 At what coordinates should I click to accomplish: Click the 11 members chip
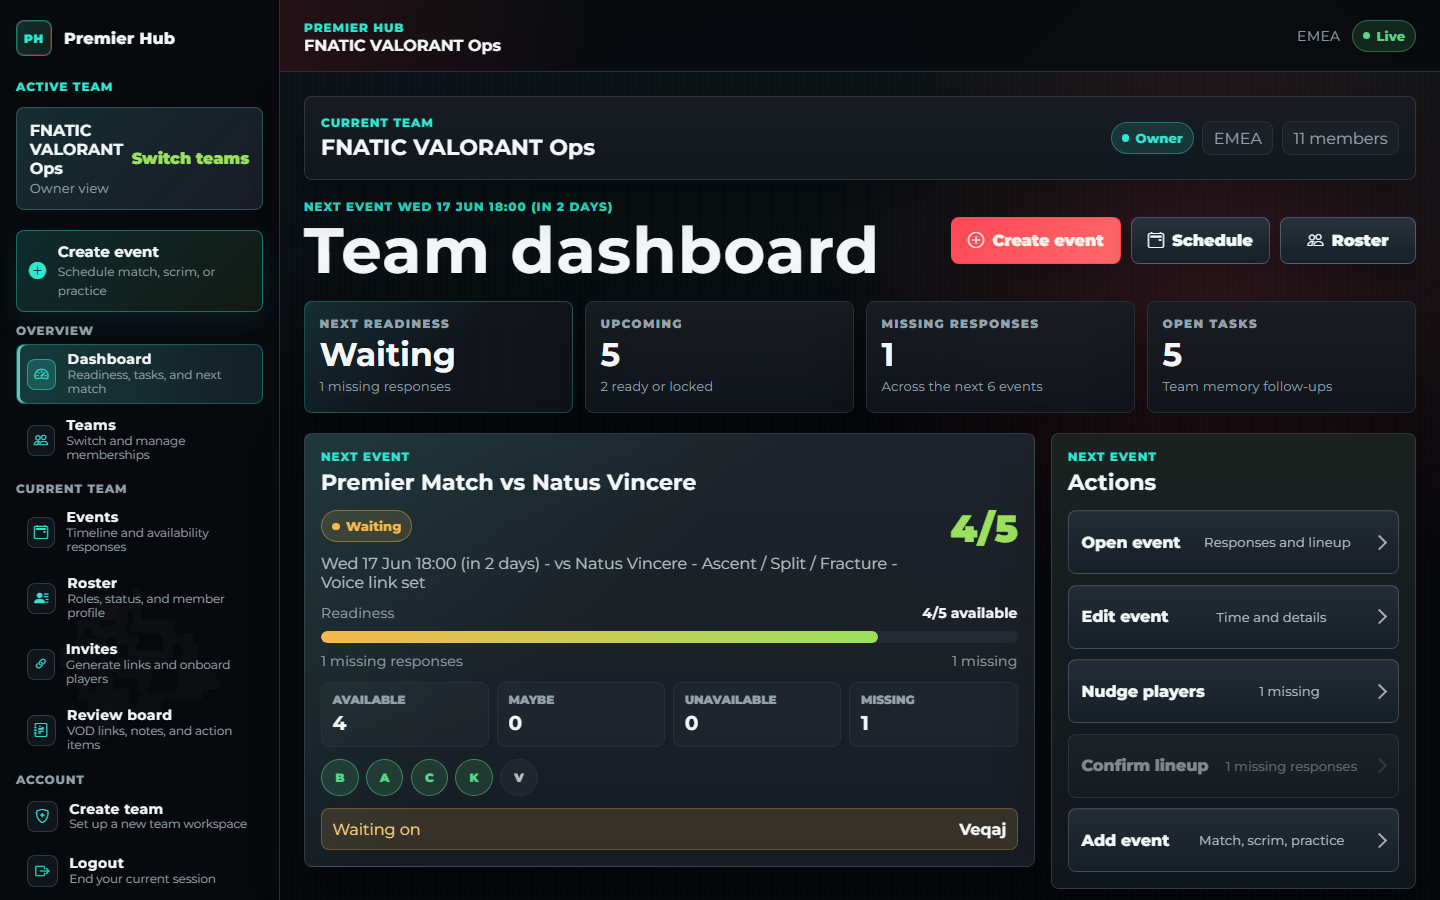pos(1340,138)
